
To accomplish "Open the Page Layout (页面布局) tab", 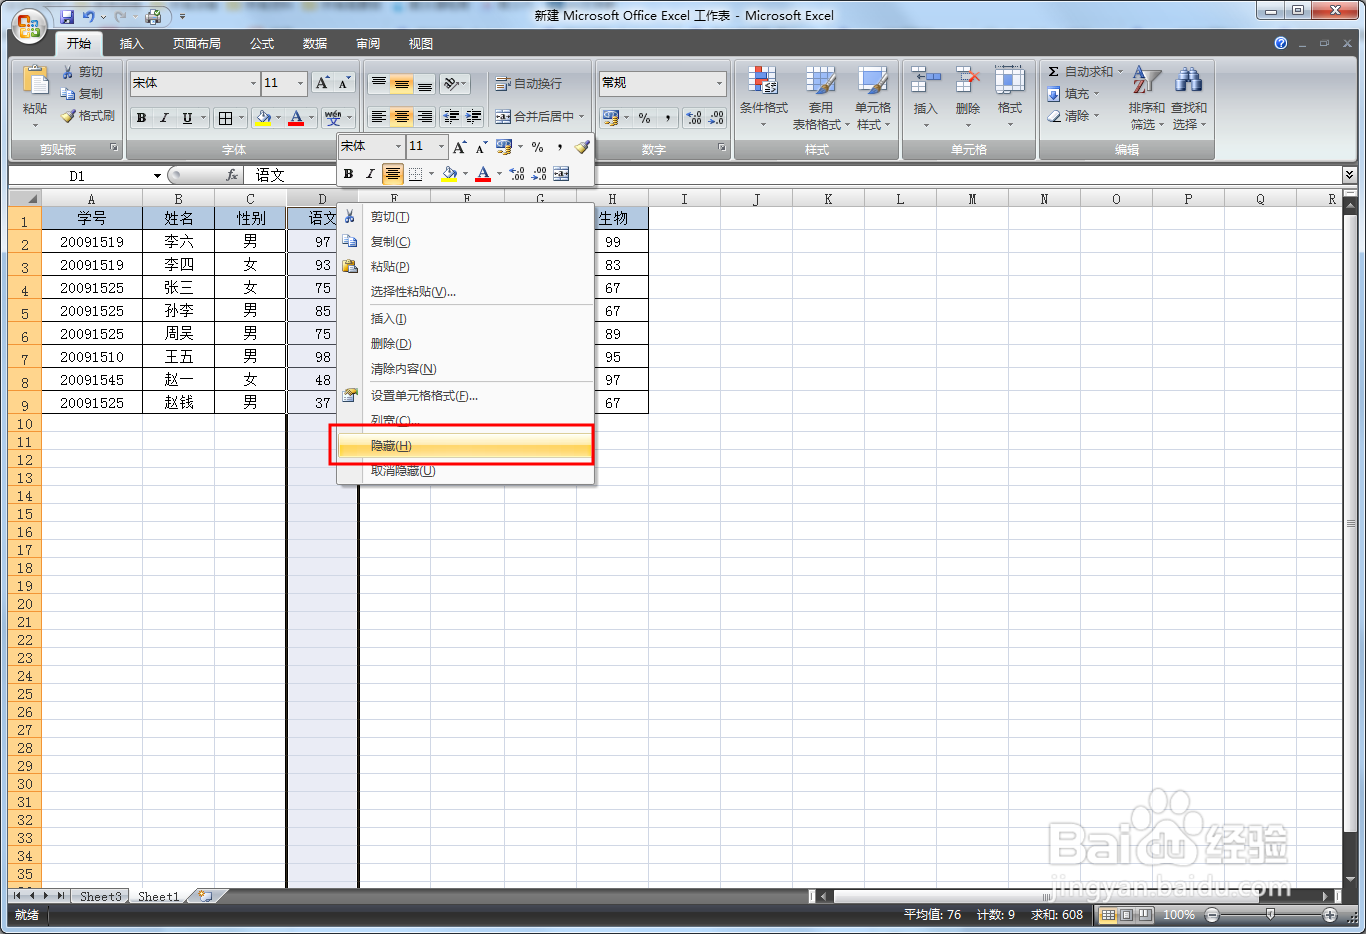I will (x=197, y=44).
